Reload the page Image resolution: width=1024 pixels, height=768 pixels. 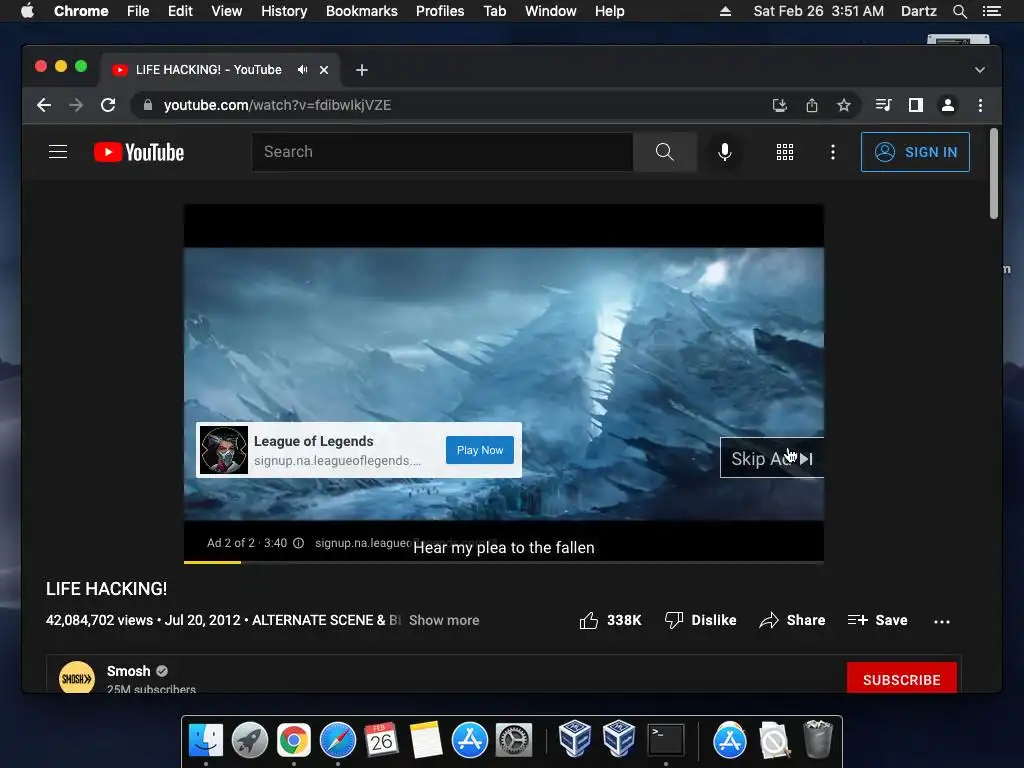click(108, 105)
